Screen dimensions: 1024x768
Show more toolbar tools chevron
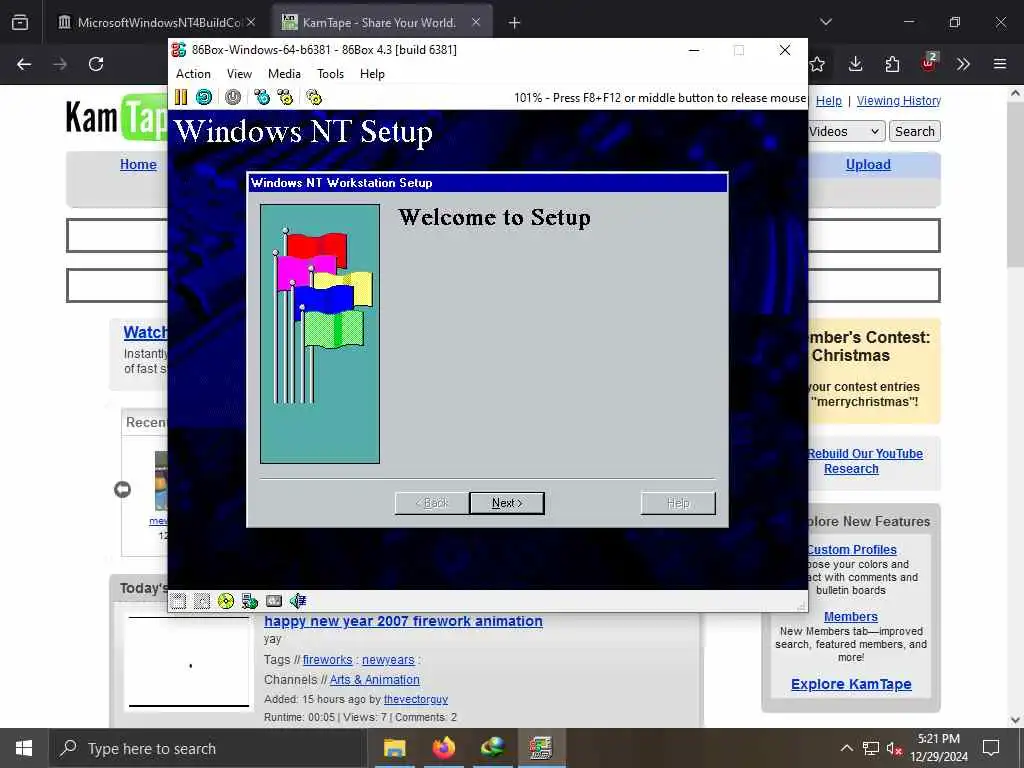[963, 64]
